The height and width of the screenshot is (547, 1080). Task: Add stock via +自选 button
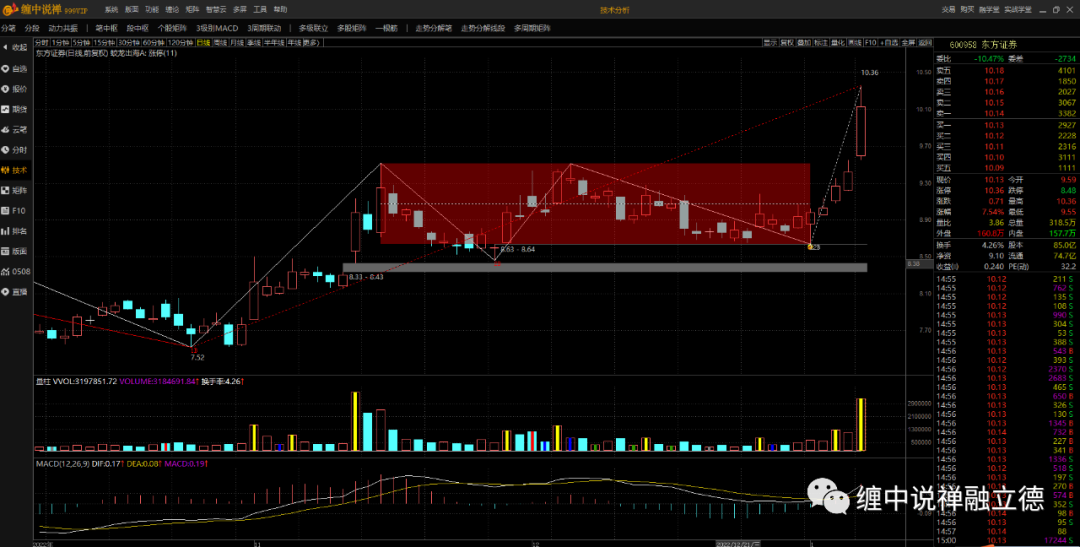889,43
